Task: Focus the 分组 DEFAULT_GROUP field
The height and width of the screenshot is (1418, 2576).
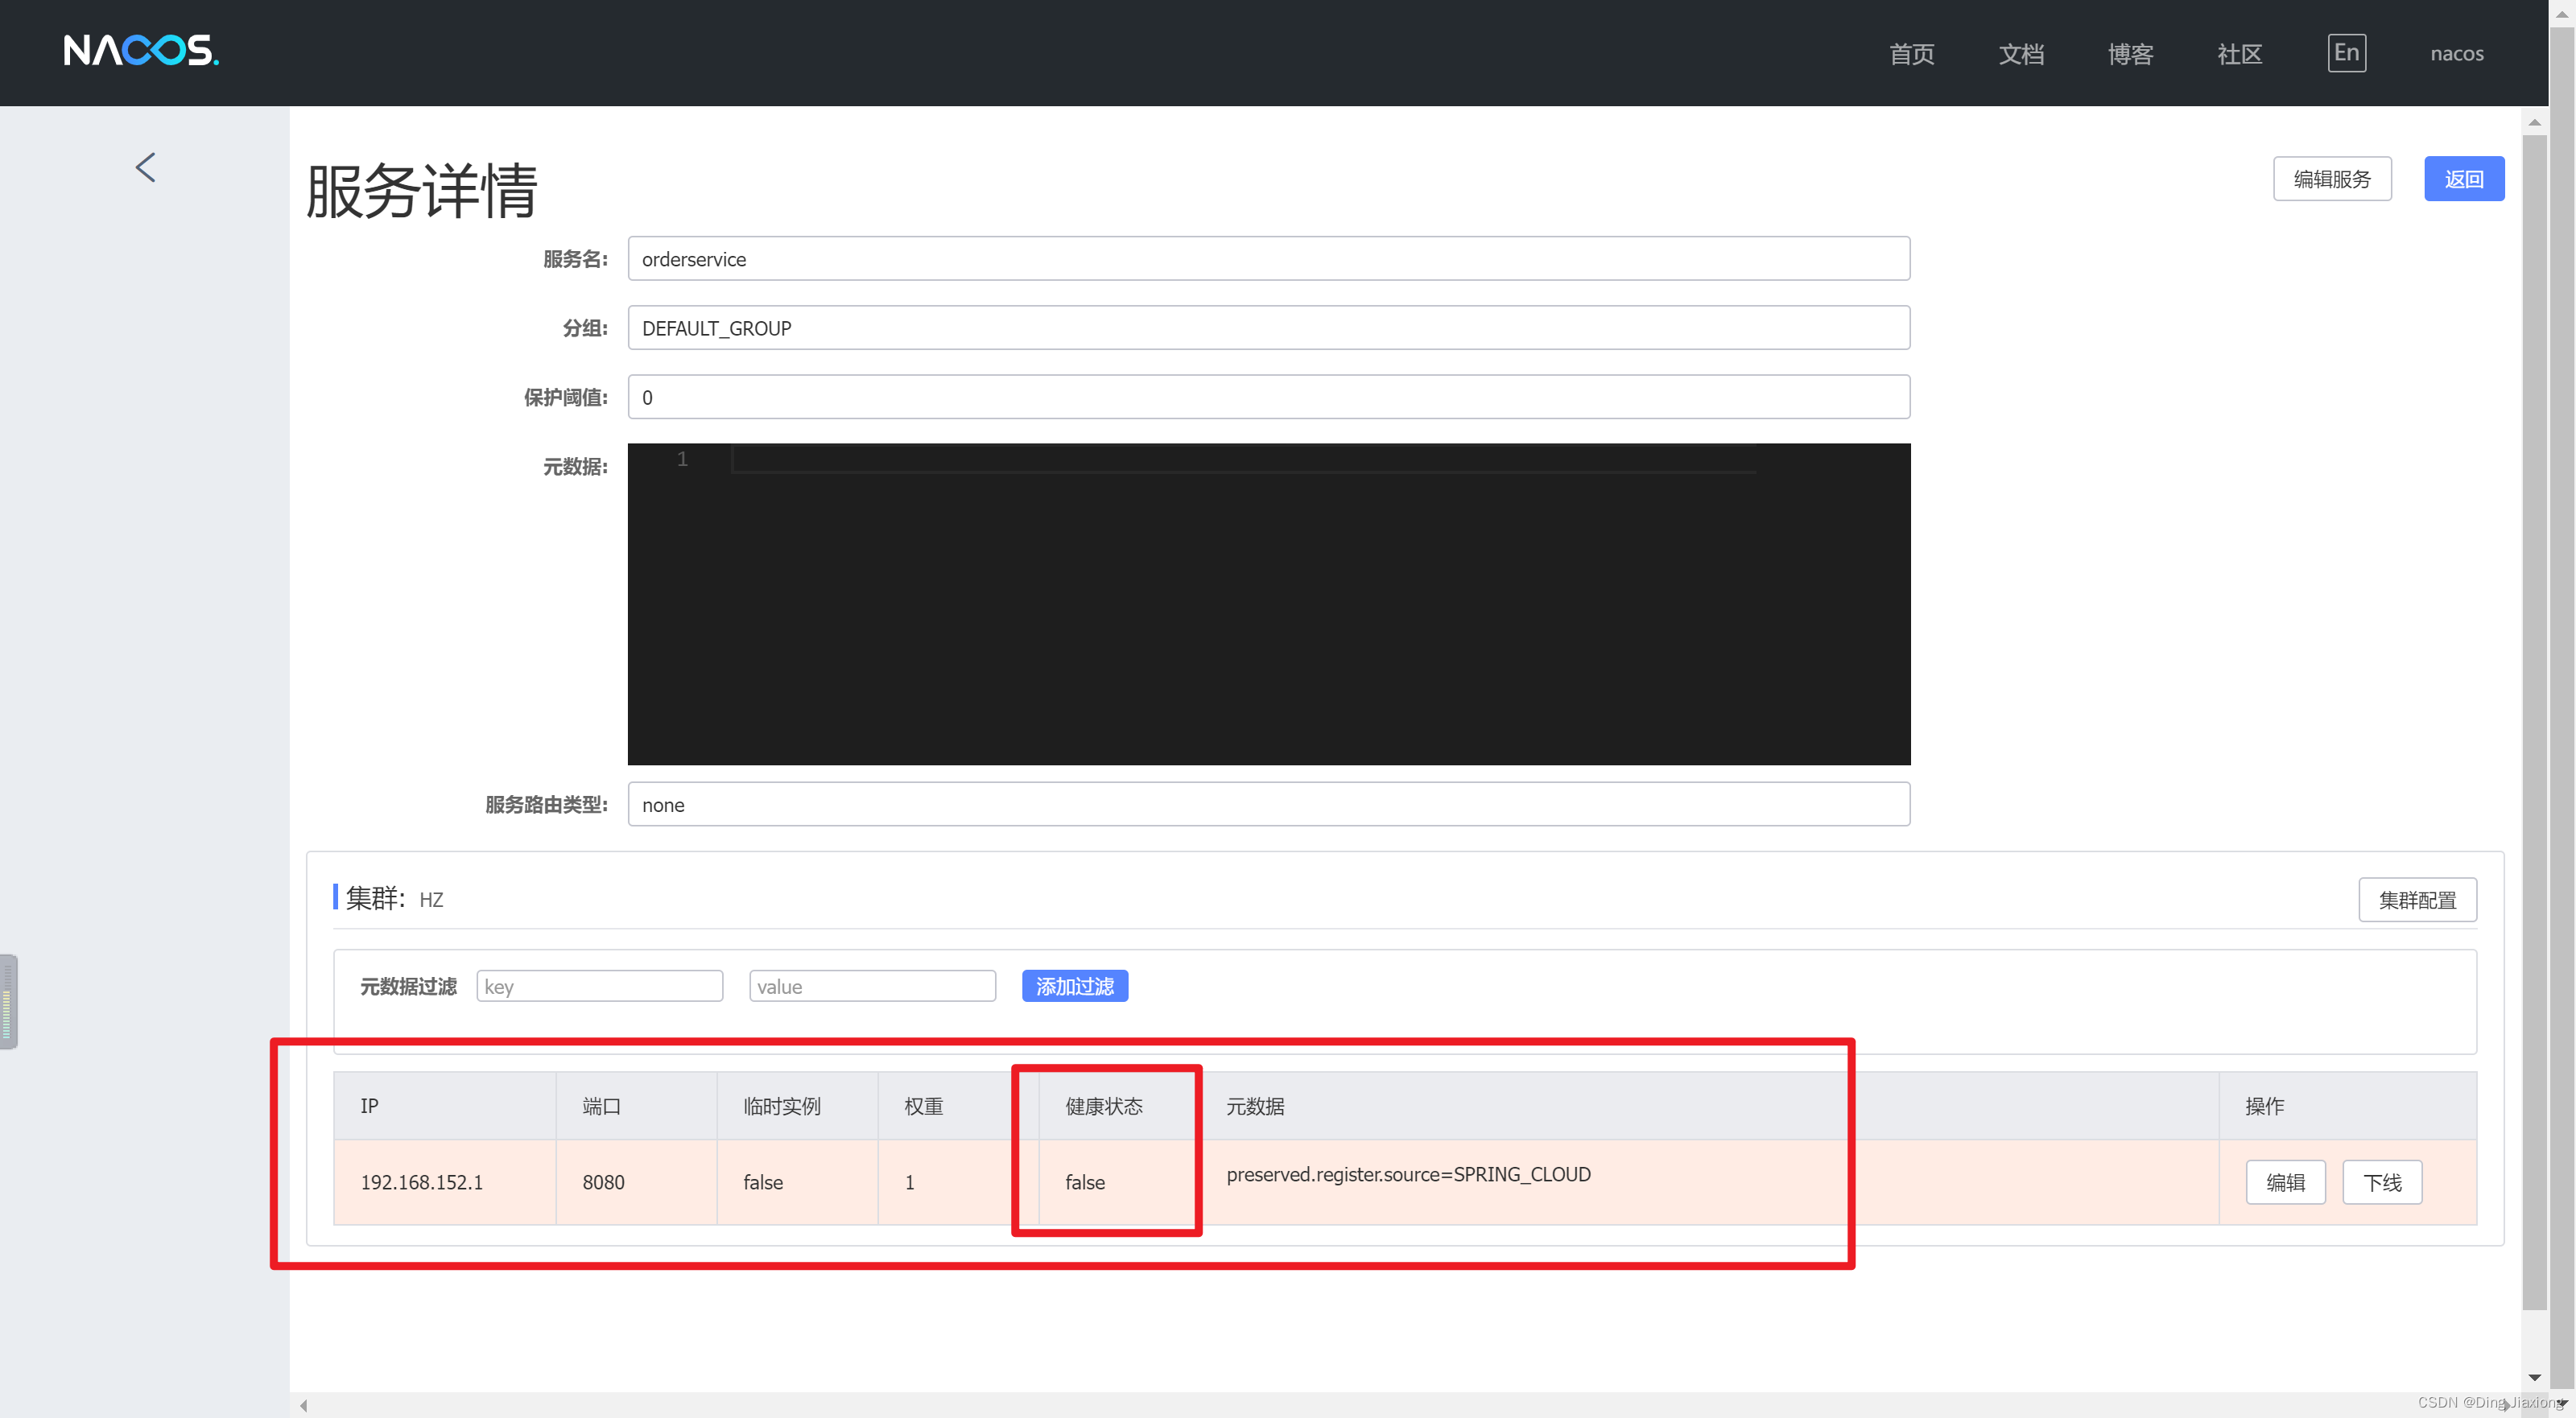Action: click(1268, 328)
